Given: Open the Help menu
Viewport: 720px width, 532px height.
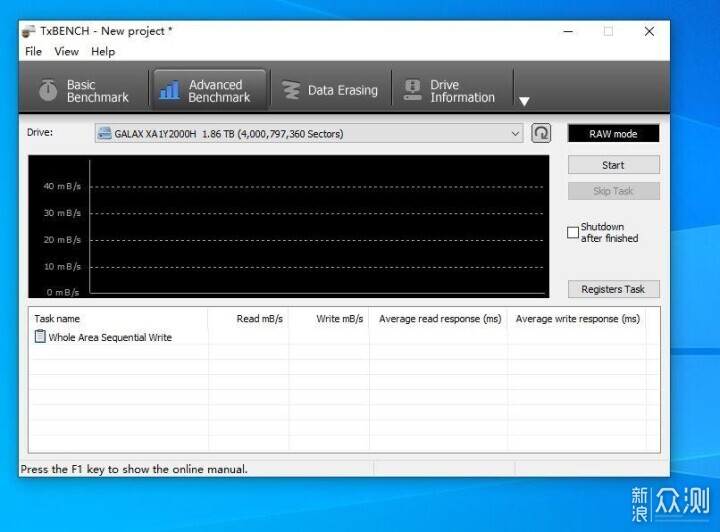Looking at the screenshot, I should pos(103,51).
